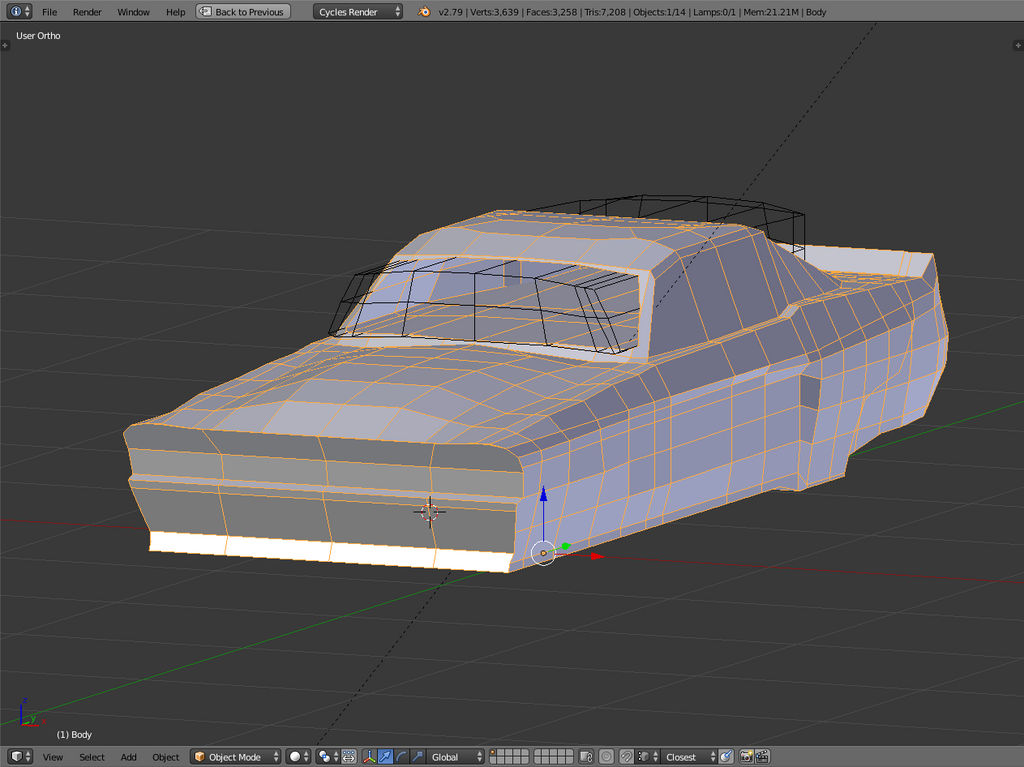Viewport: 1024px width, 767px height.
Task: Click the OpenGL render image camera icon
Action: coord(746,757)
